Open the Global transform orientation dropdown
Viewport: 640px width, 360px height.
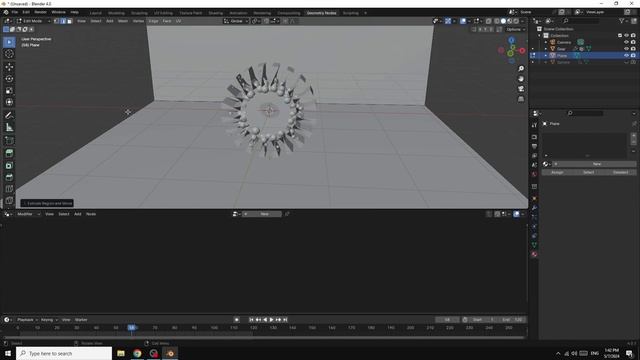[236, 21]
